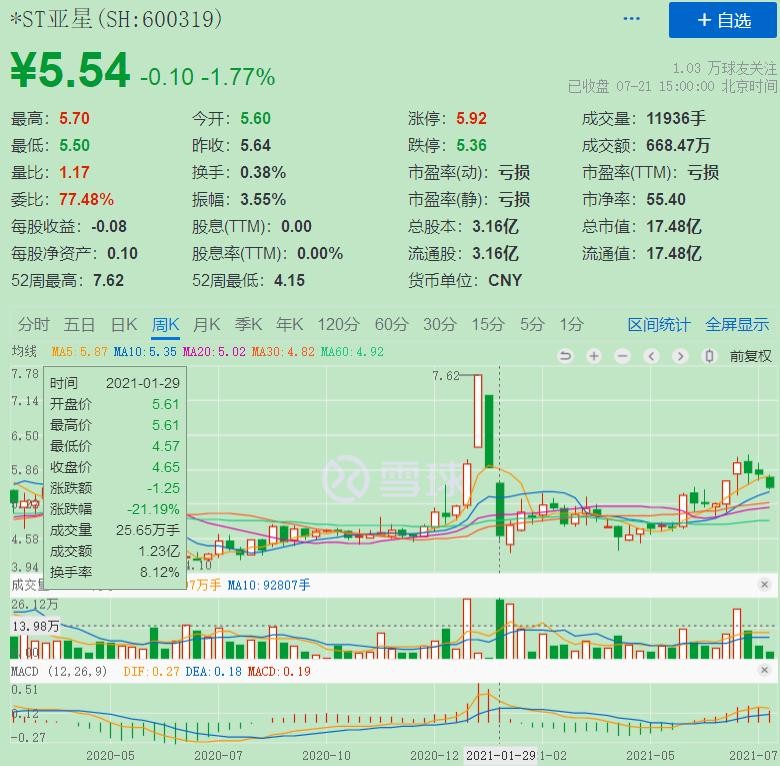
Task: Click the 52周最高 value 7.62
Action: (x=108, y=281)
